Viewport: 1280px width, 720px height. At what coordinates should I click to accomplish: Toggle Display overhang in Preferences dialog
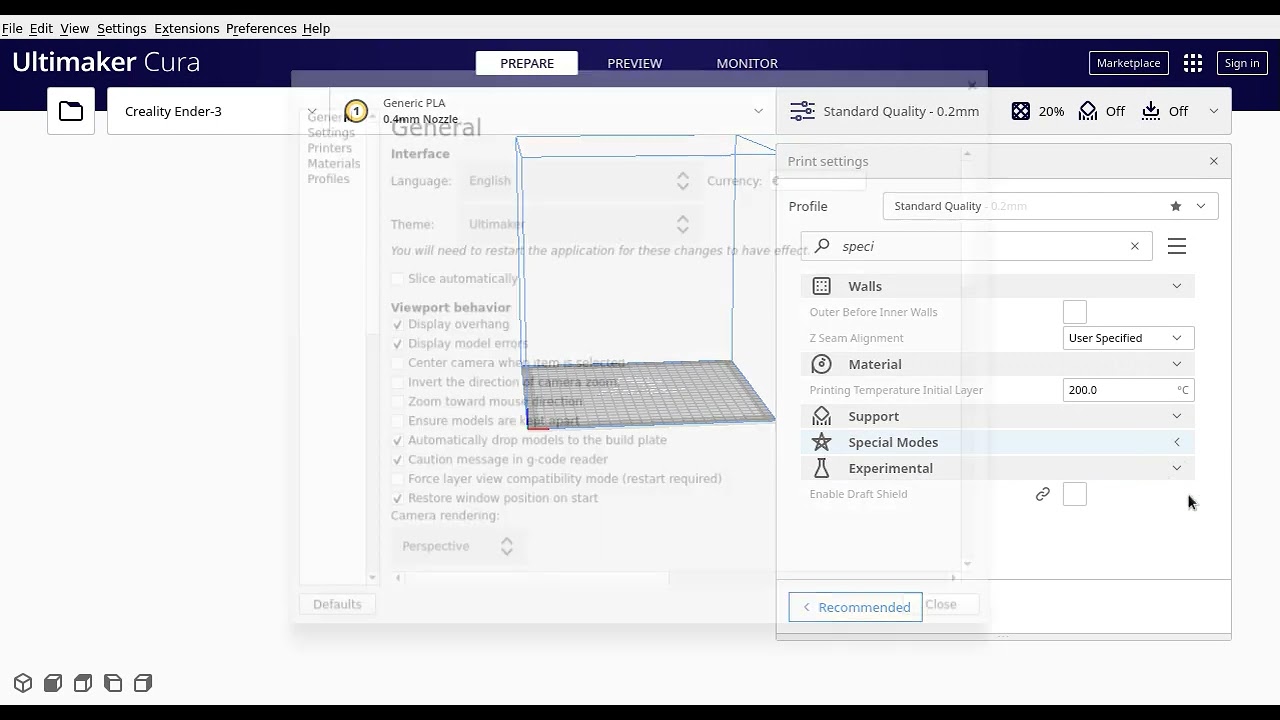coord(398,325)
